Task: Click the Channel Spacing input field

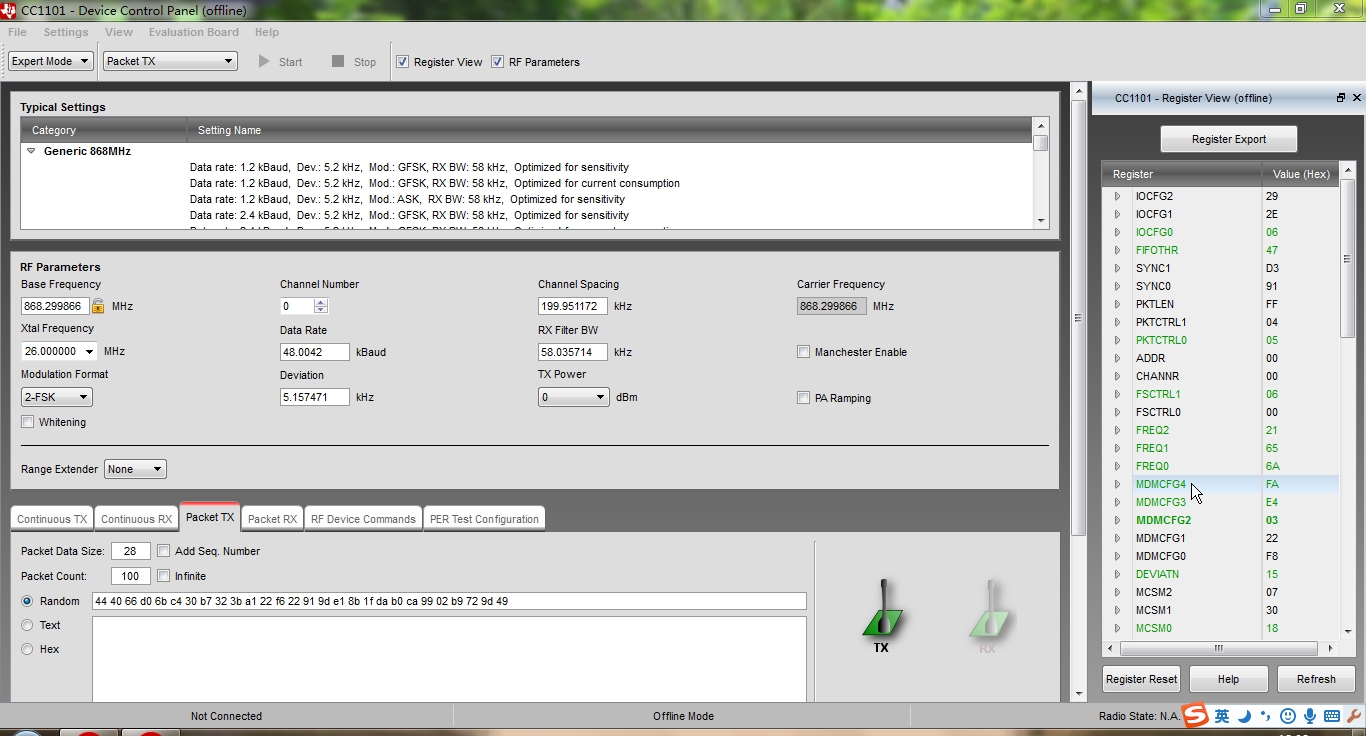Action: [x=573, y=306]
